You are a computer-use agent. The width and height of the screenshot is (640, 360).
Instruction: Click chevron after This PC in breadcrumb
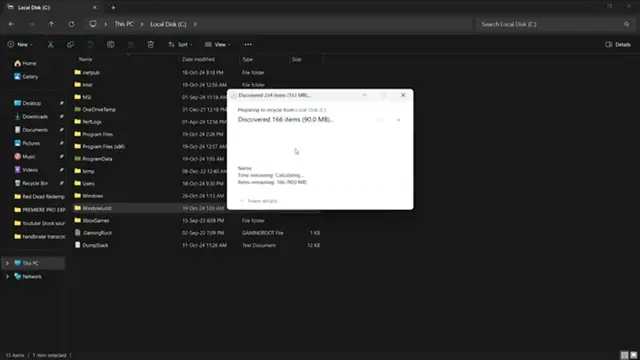pos(142,24)
